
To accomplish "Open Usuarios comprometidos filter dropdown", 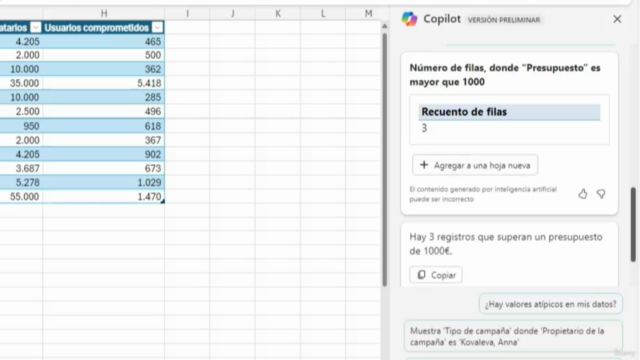I will click(157, 28).
